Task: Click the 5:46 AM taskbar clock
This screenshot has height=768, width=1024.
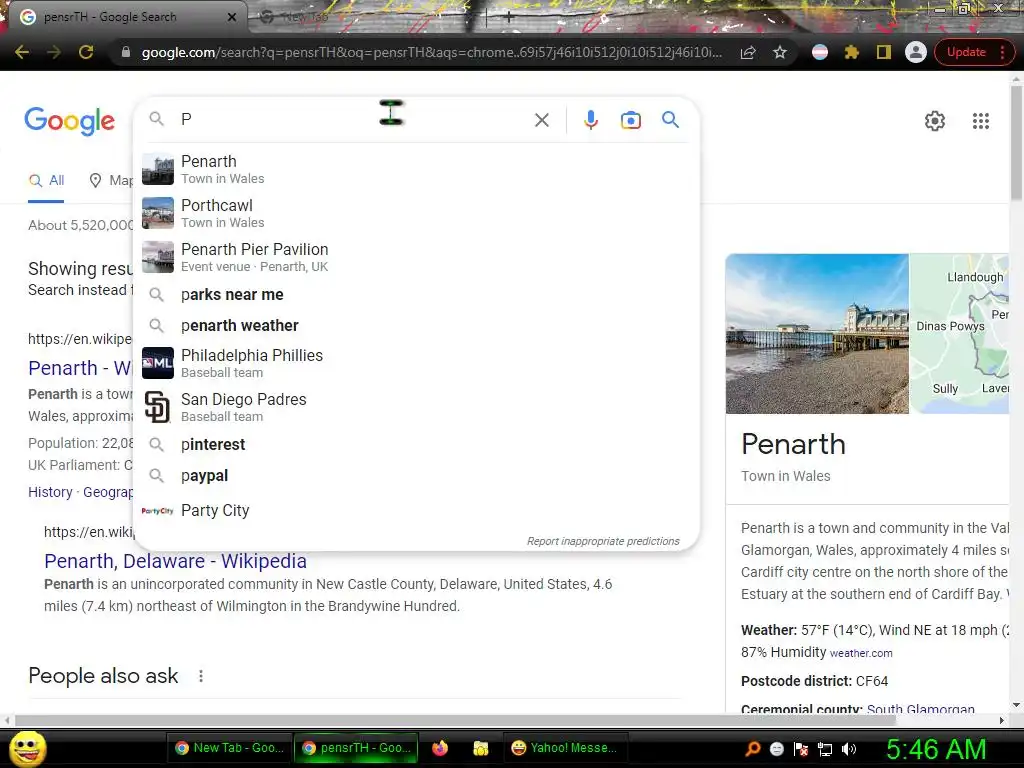Action: 936,749
